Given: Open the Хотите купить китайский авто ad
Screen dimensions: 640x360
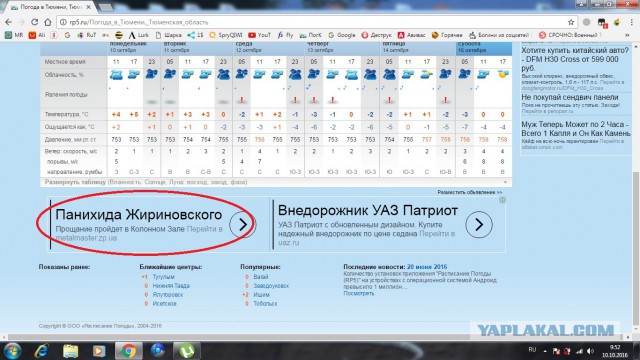Looking at the screenshot, I should pos(575,59).
